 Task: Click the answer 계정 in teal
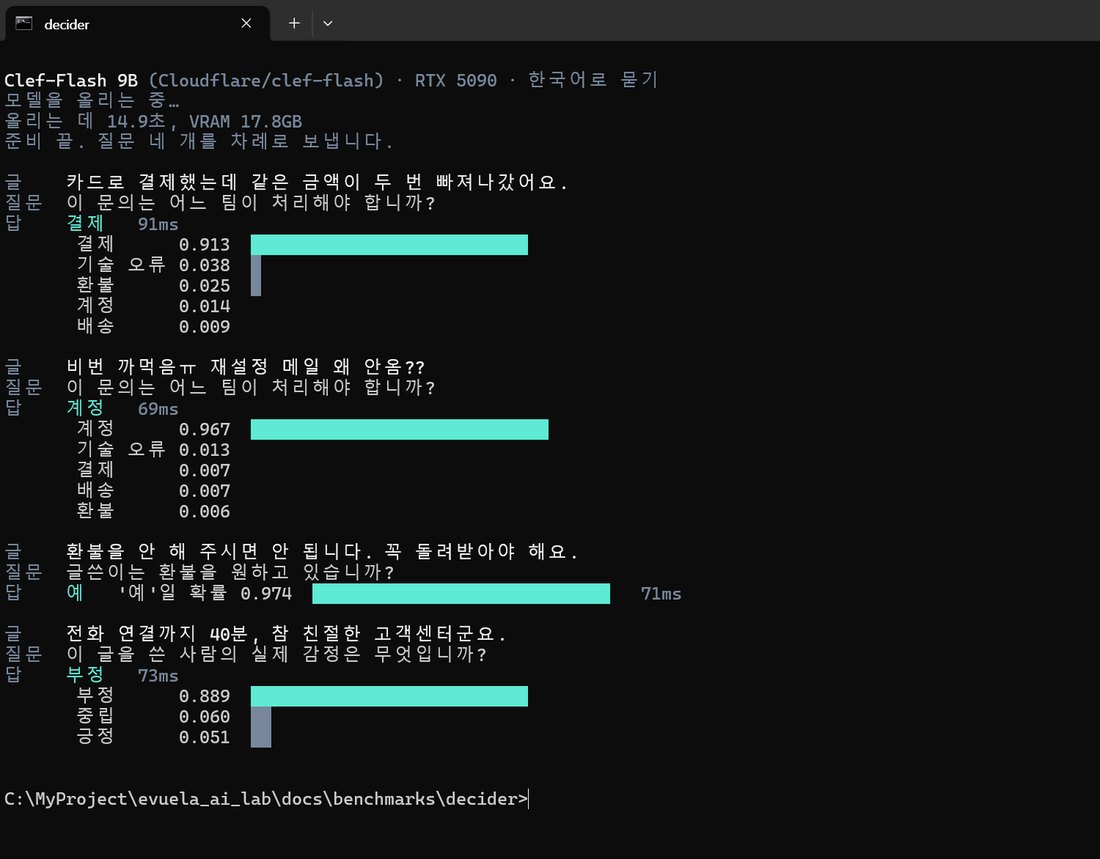(x=85, y=408)
